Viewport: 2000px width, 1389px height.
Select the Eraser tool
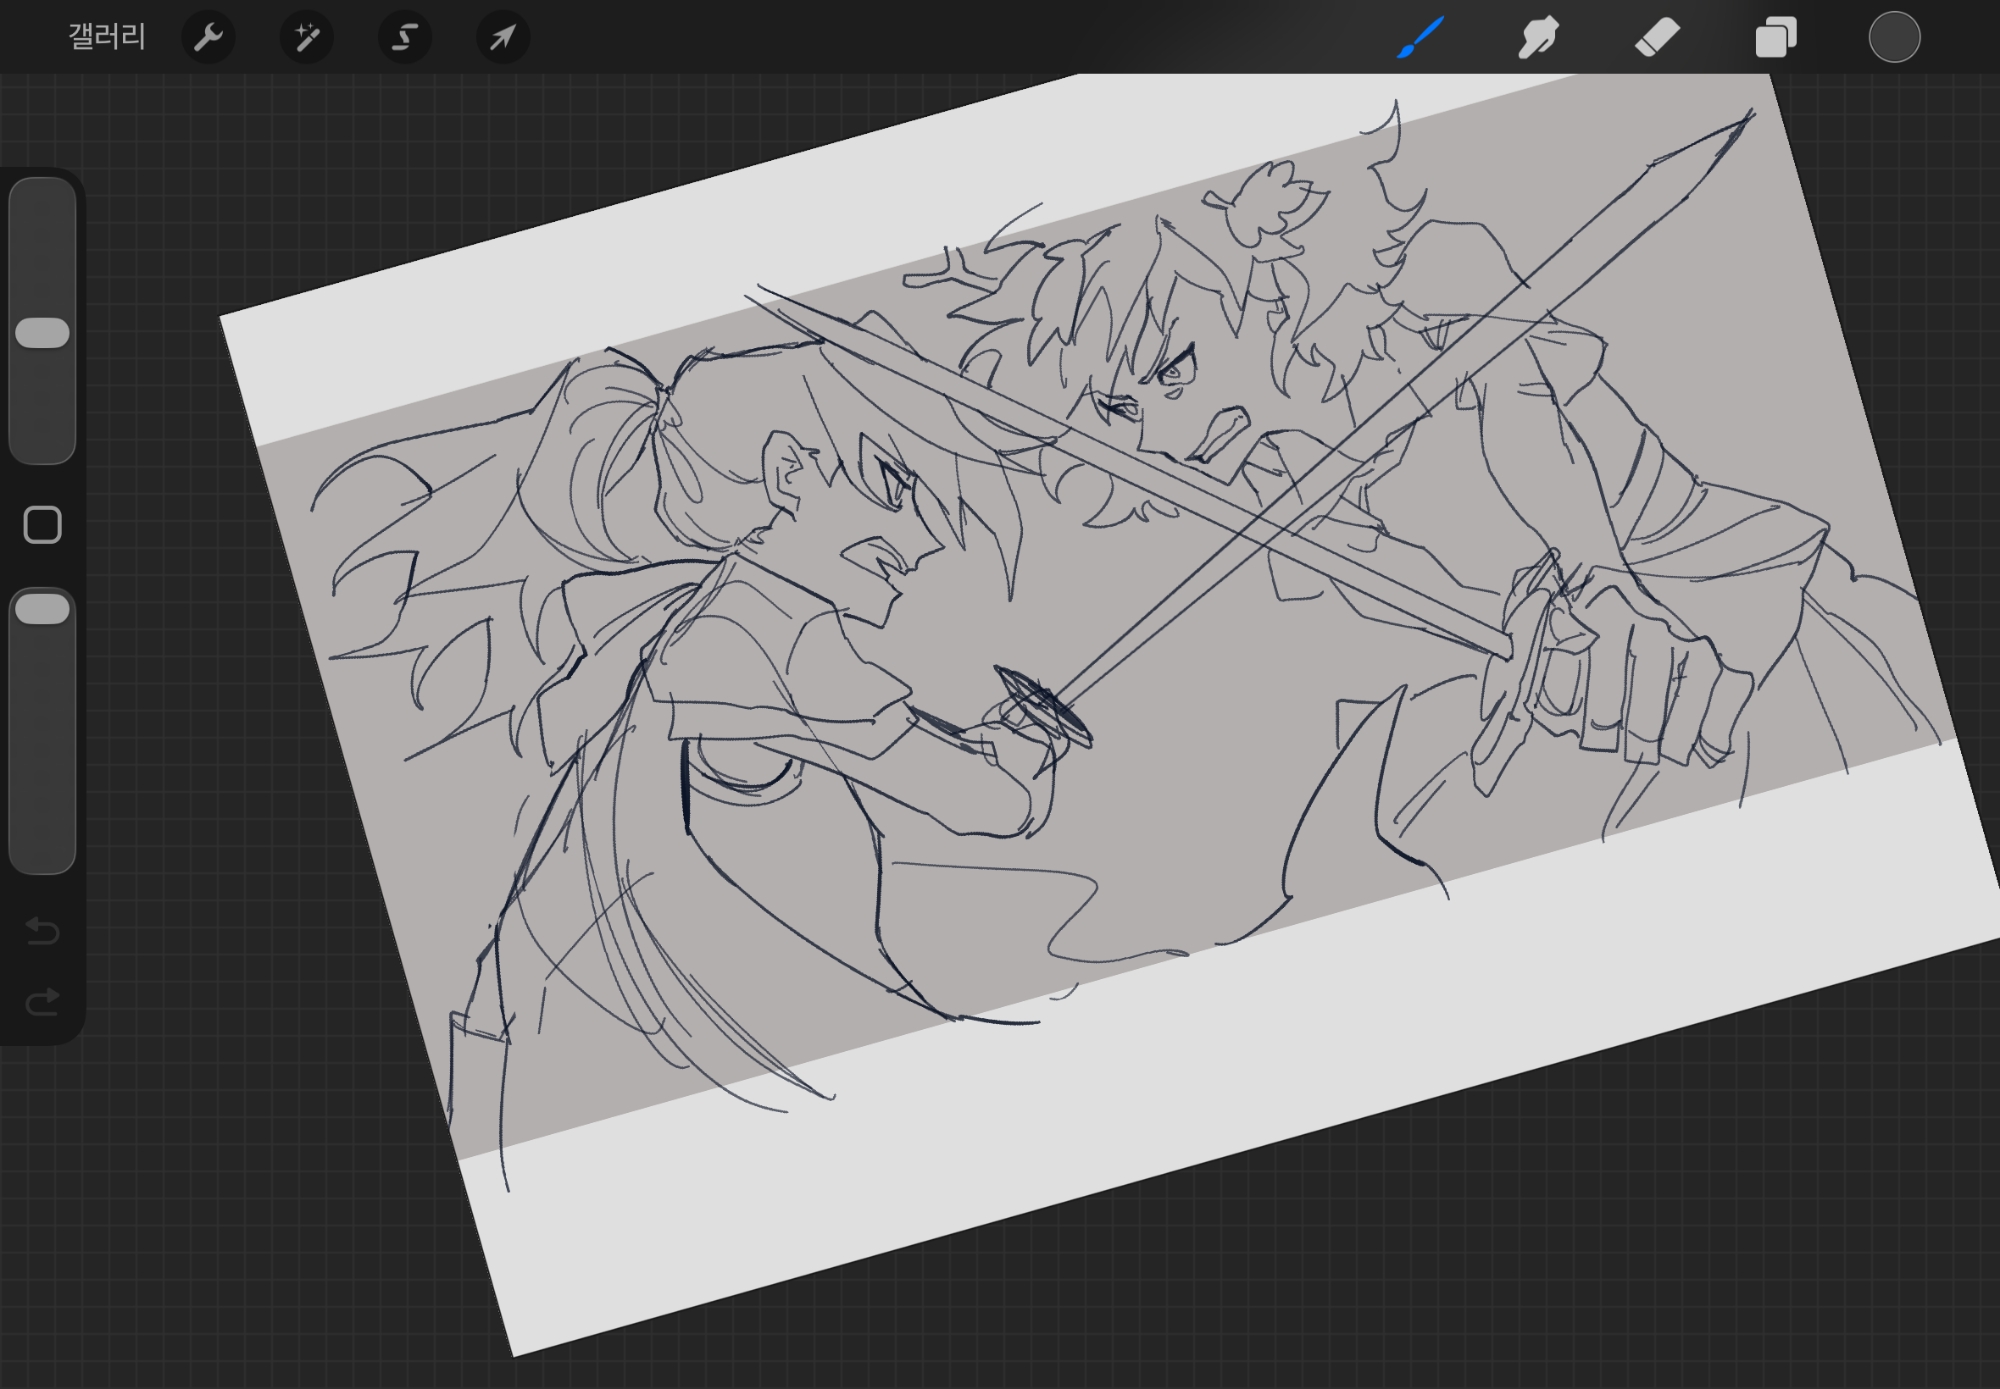pos(1656,38)
